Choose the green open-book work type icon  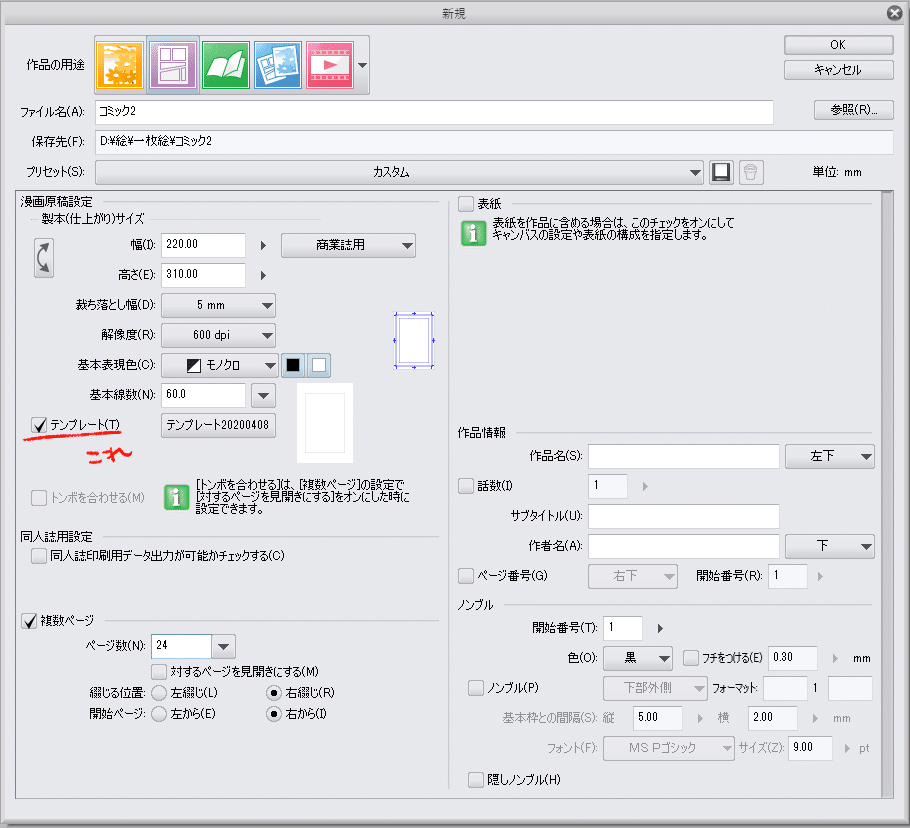(x=226, y=64)
